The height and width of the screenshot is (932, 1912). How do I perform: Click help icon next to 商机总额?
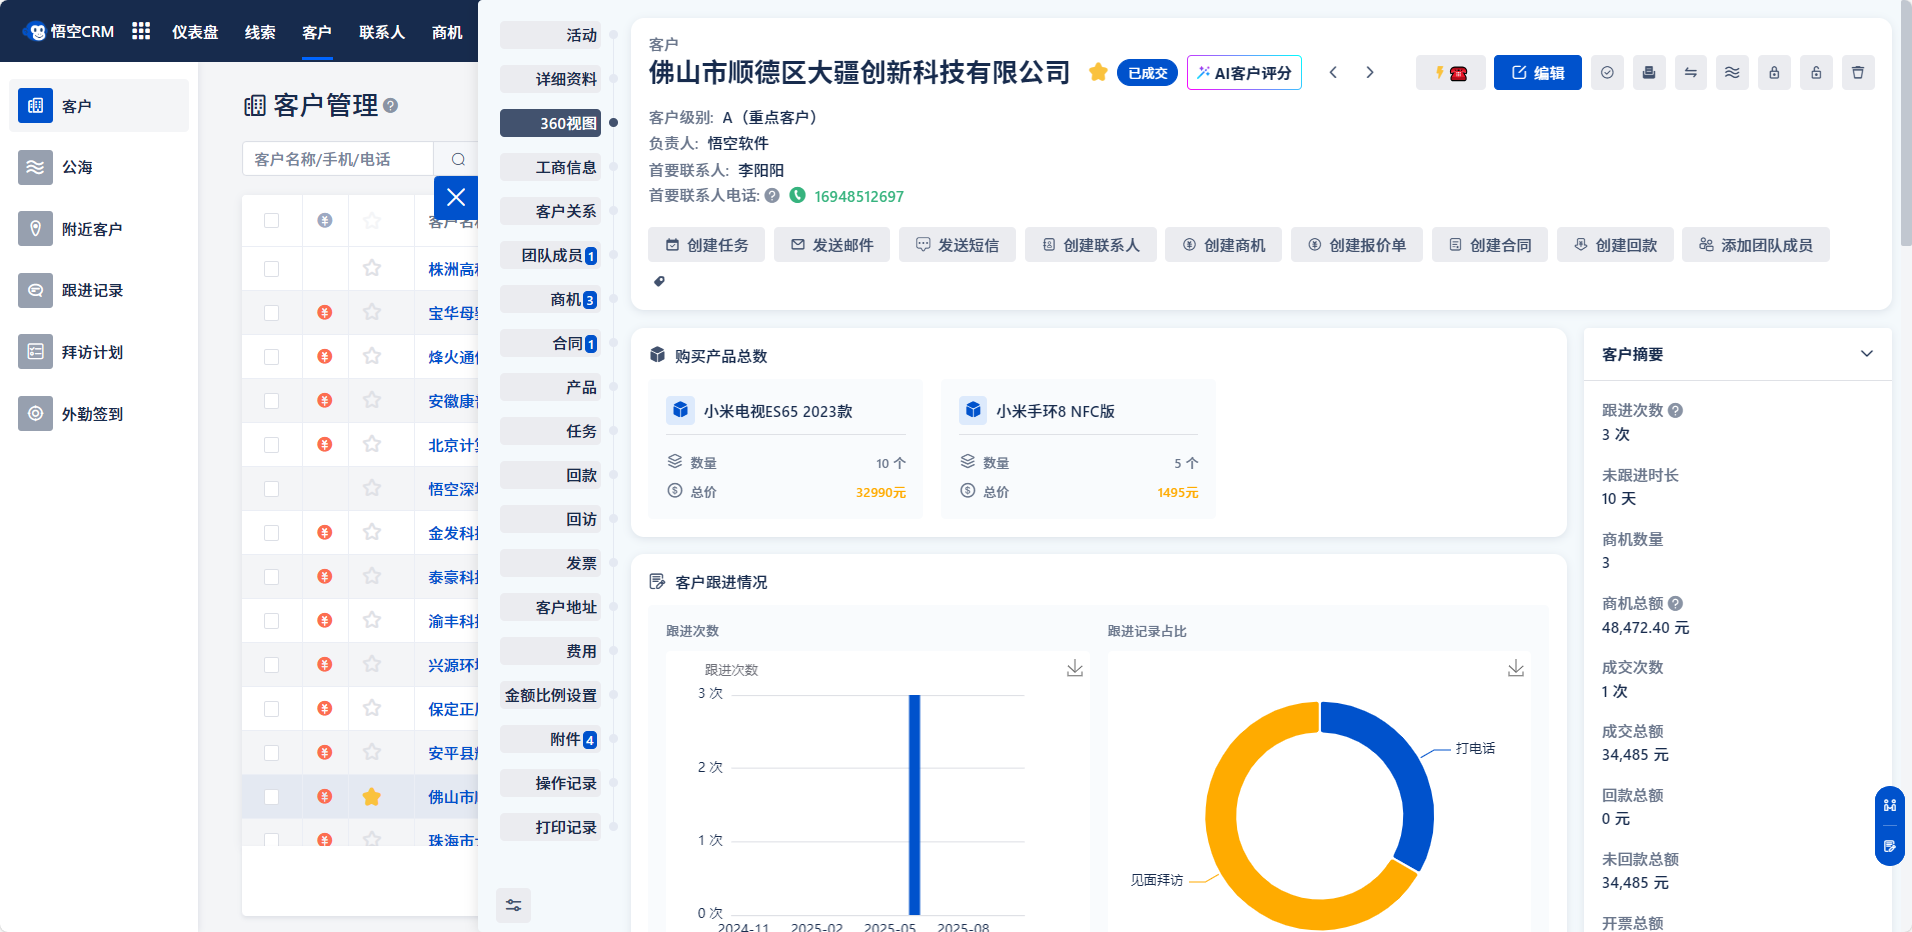[1676, 603]
